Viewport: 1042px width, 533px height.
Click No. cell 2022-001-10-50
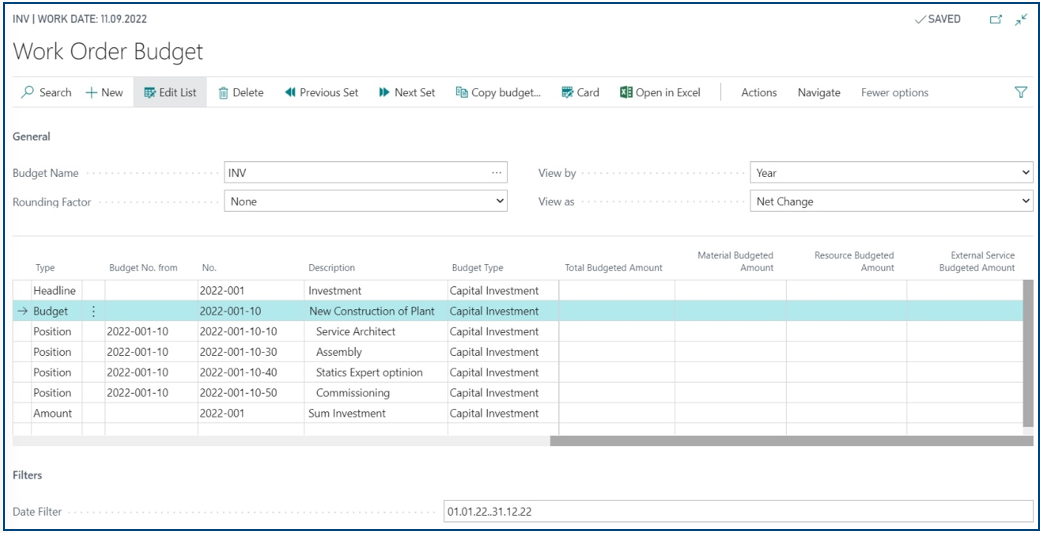(251, 393)
